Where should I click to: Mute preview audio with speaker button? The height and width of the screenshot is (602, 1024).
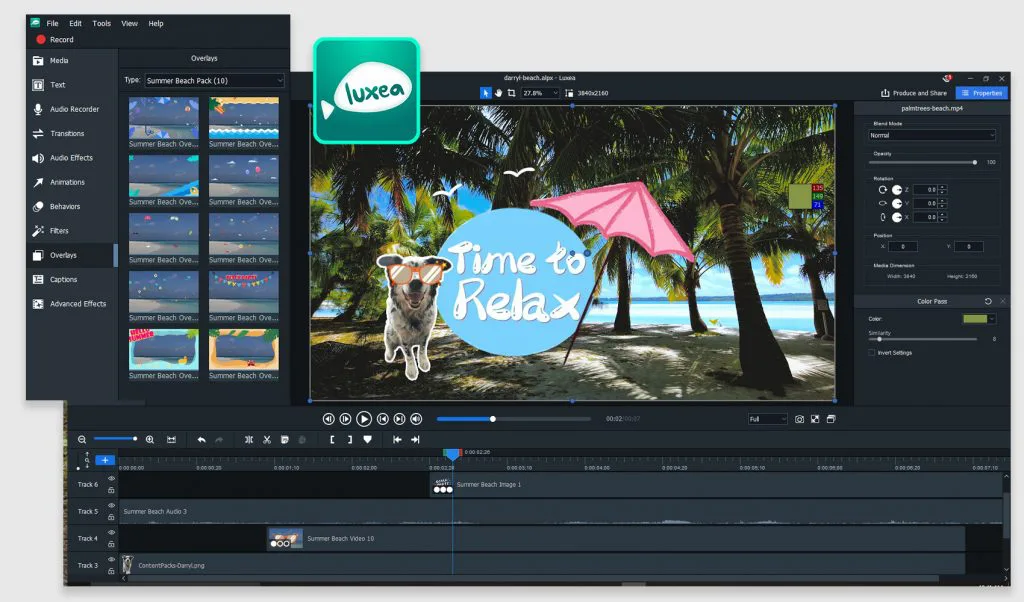[x=416, y=419]
